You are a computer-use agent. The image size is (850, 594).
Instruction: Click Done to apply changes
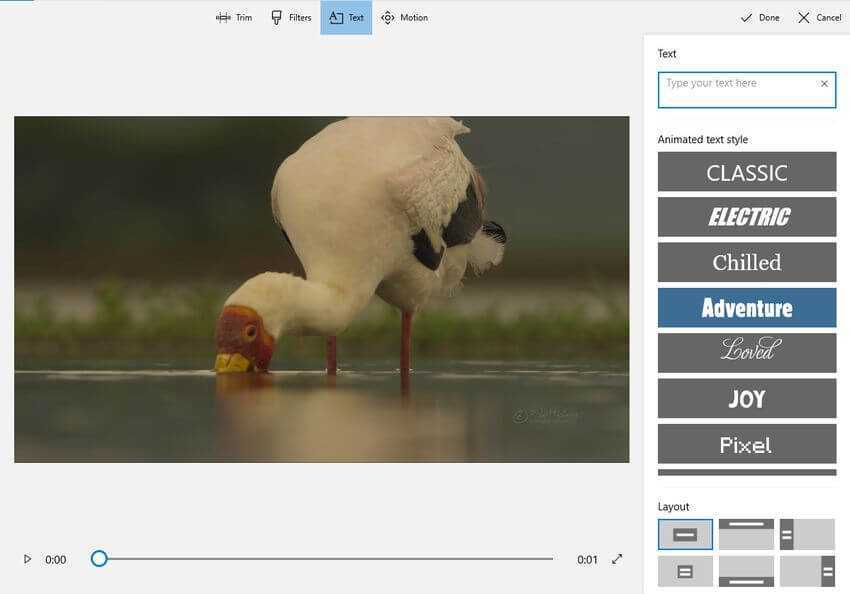tap(760, 17)
